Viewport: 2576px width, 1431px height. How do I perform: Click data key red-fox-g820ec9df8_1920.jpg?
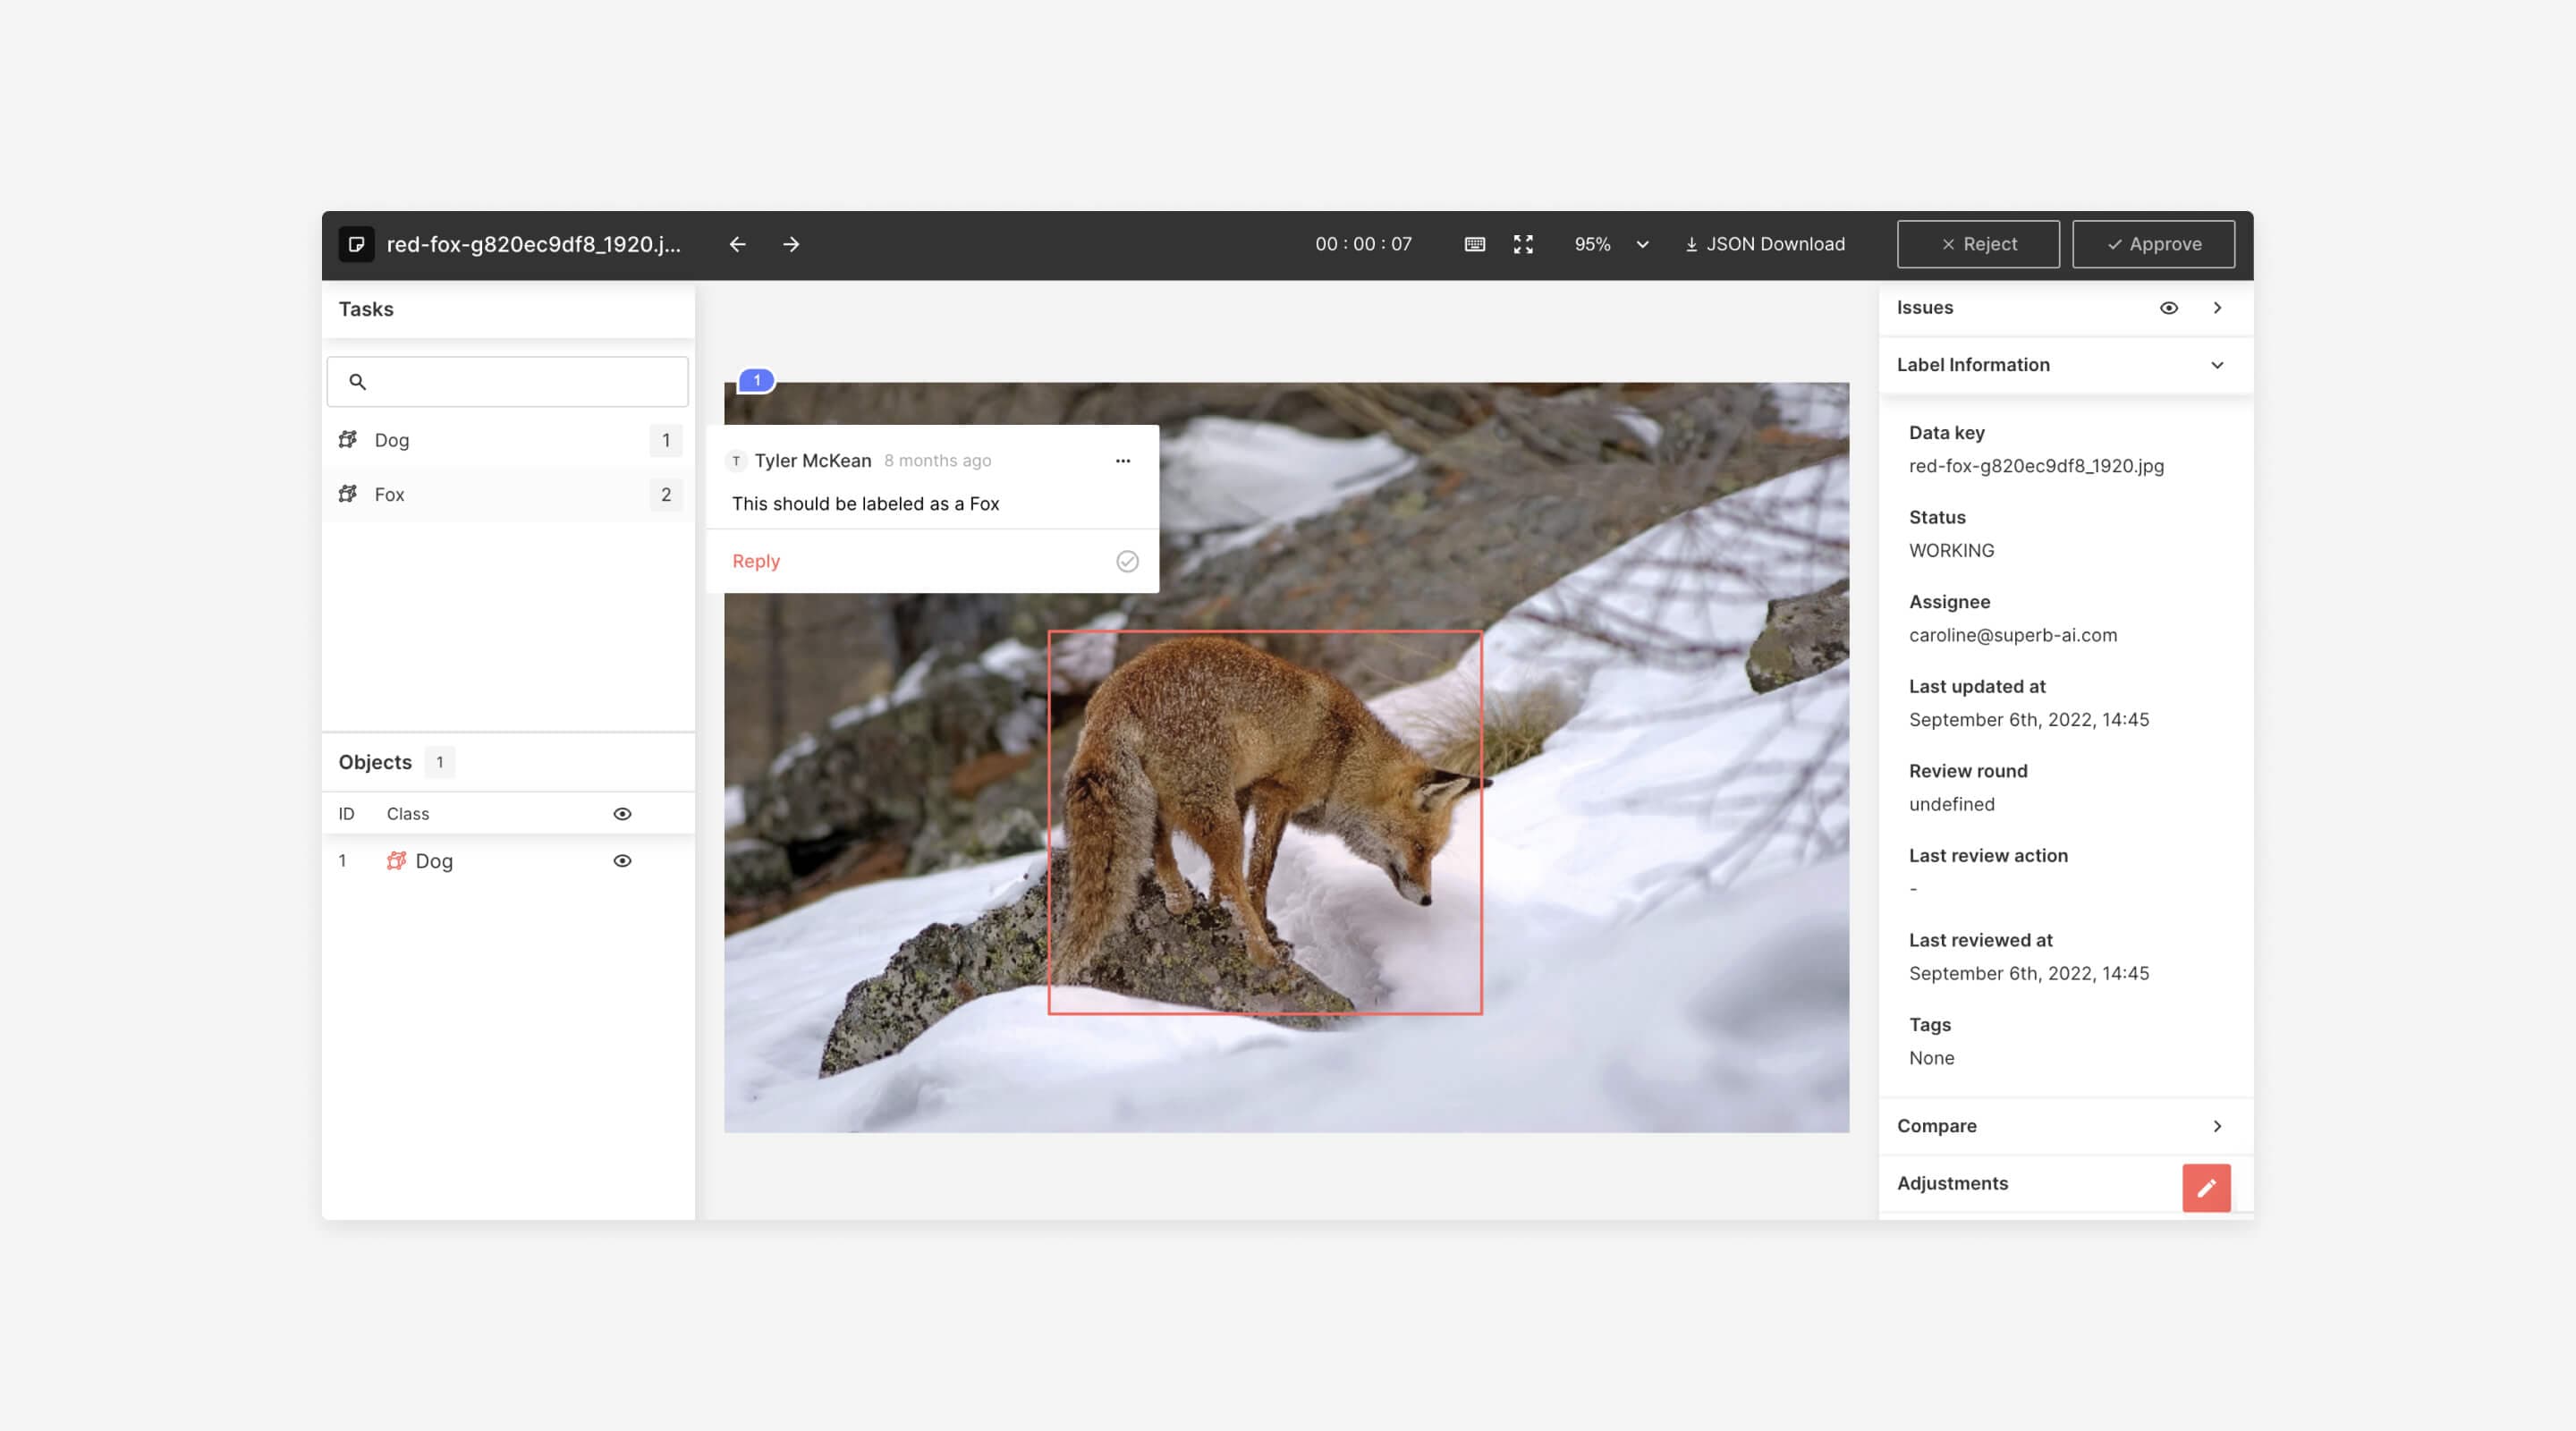tap(2036, 466)
